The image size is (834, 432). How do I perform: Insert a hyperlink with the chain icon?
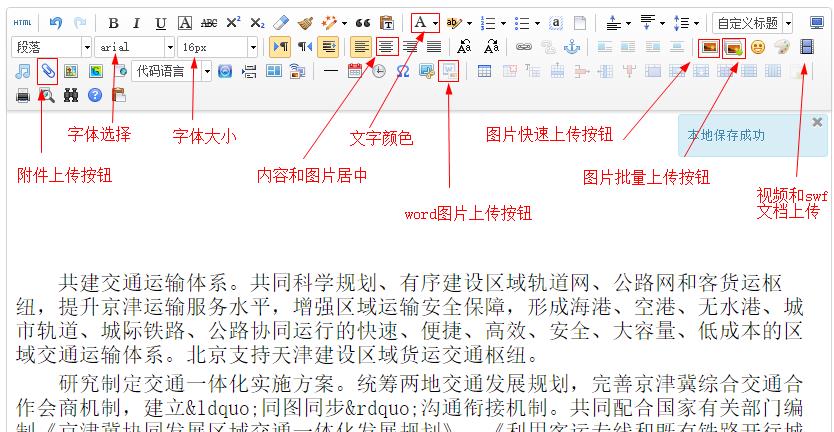[x=524, y=46]
